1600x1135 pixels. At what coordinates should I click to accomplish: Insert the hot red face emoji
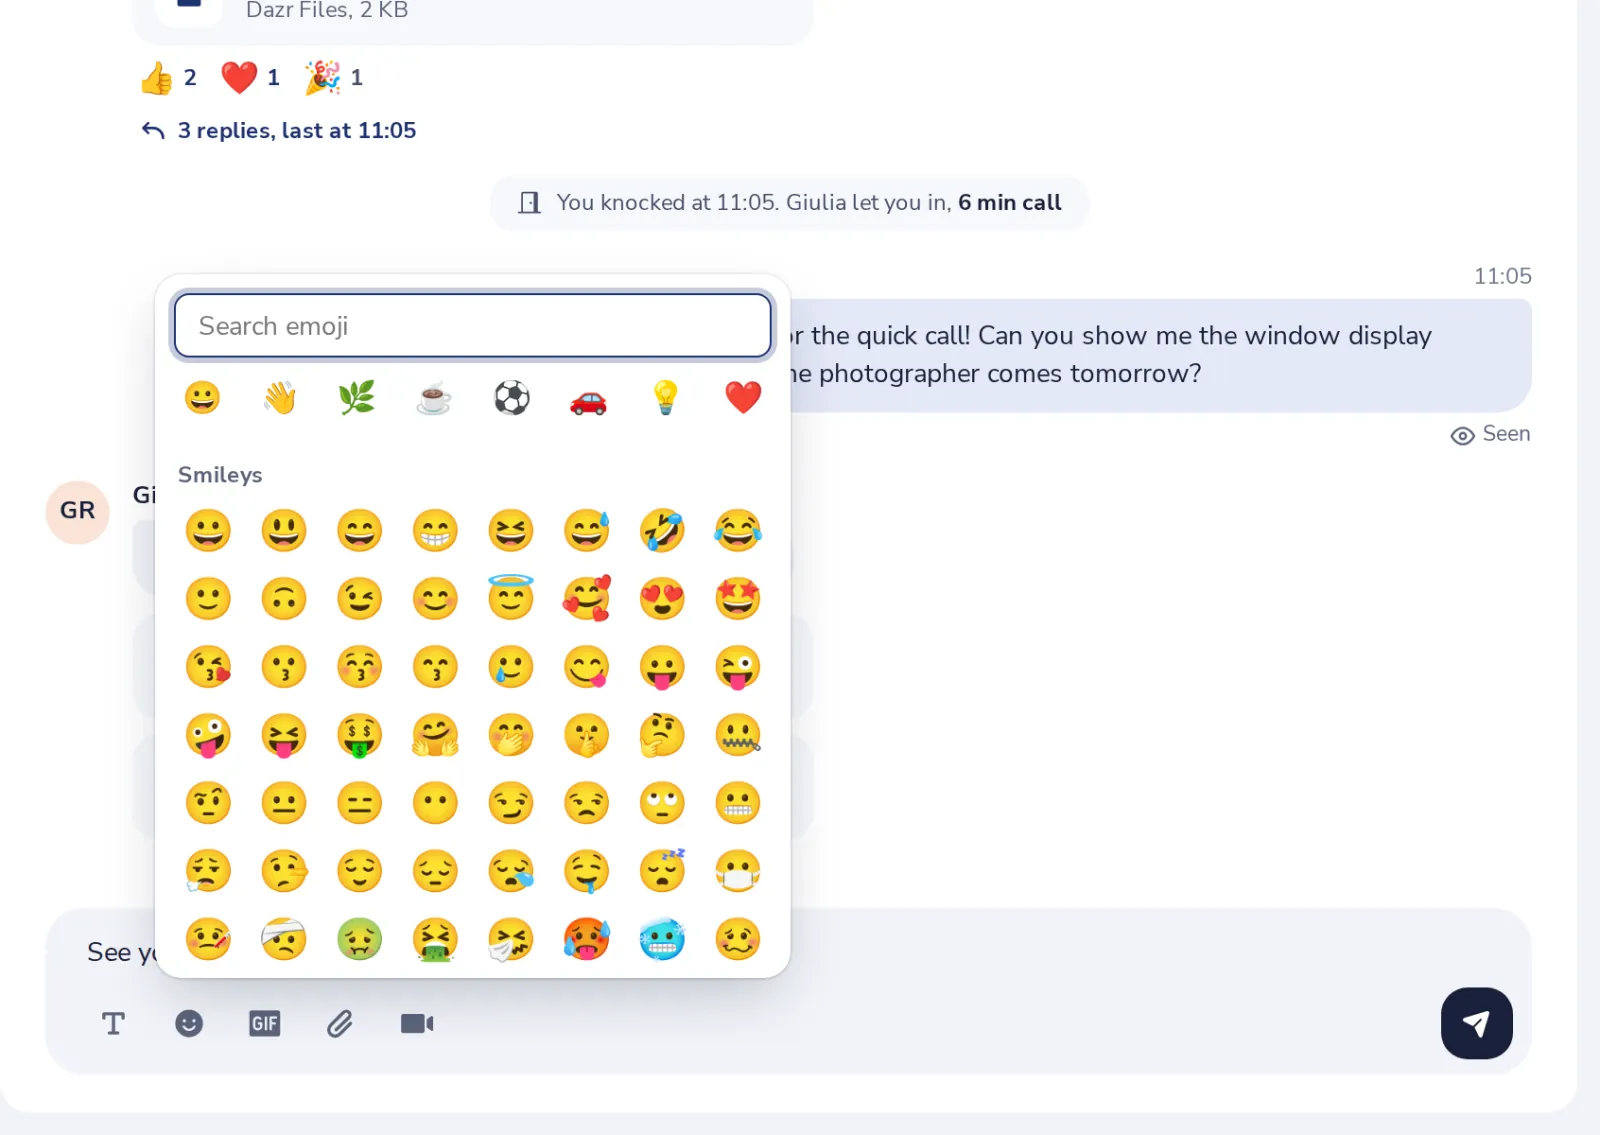586,939
